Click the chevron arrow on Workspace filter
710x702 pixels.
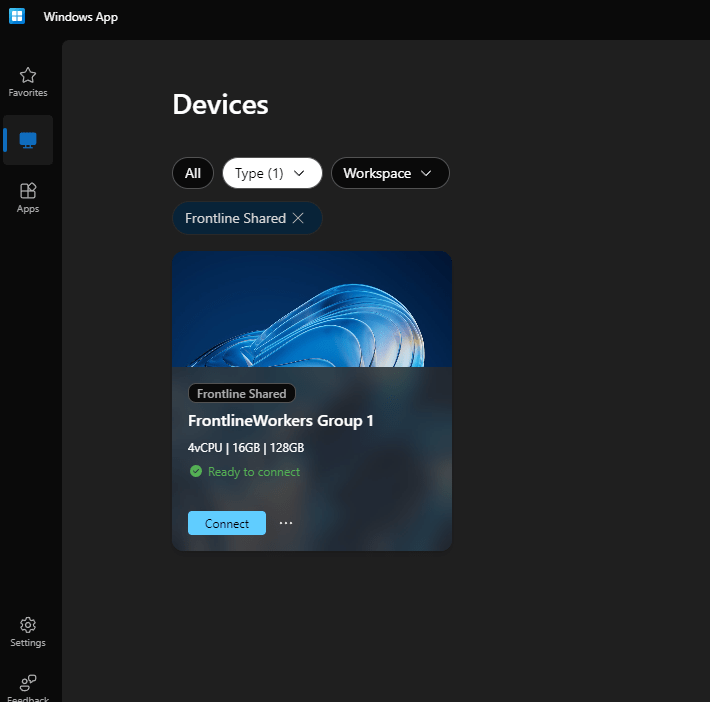[x=427, y=173]
